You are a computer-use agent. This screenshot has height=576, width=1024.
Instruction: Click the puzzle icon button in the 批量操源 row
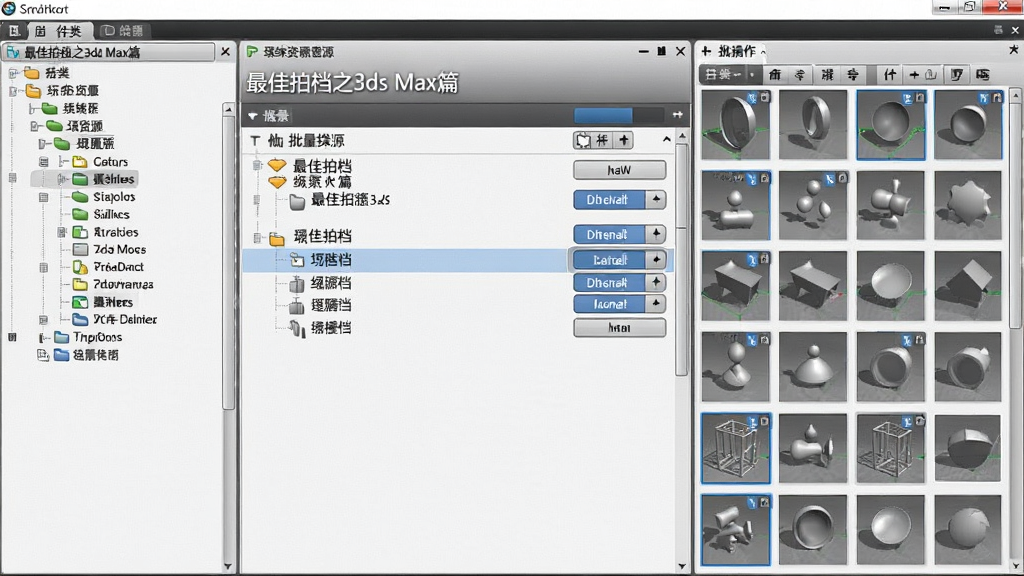tap(583, 140)
